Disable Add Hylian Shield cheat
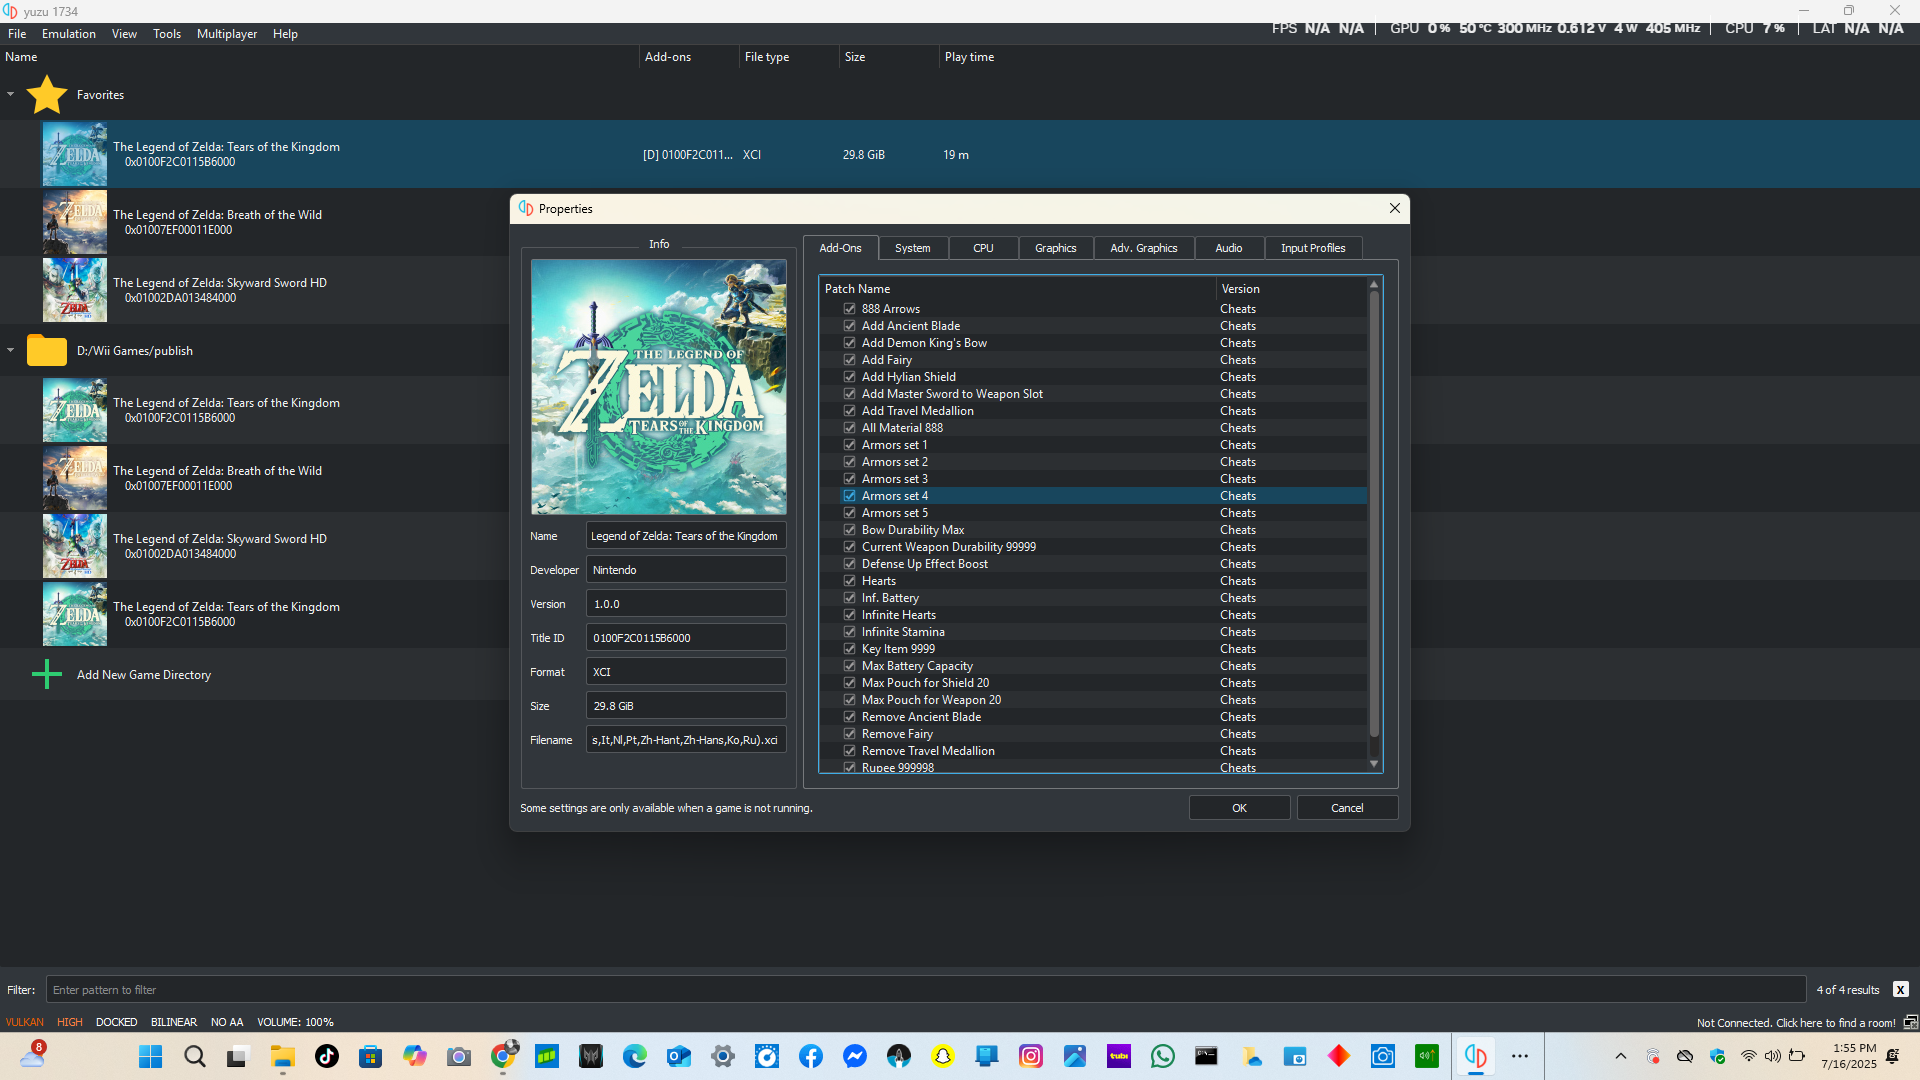 (x=850, y=377)
